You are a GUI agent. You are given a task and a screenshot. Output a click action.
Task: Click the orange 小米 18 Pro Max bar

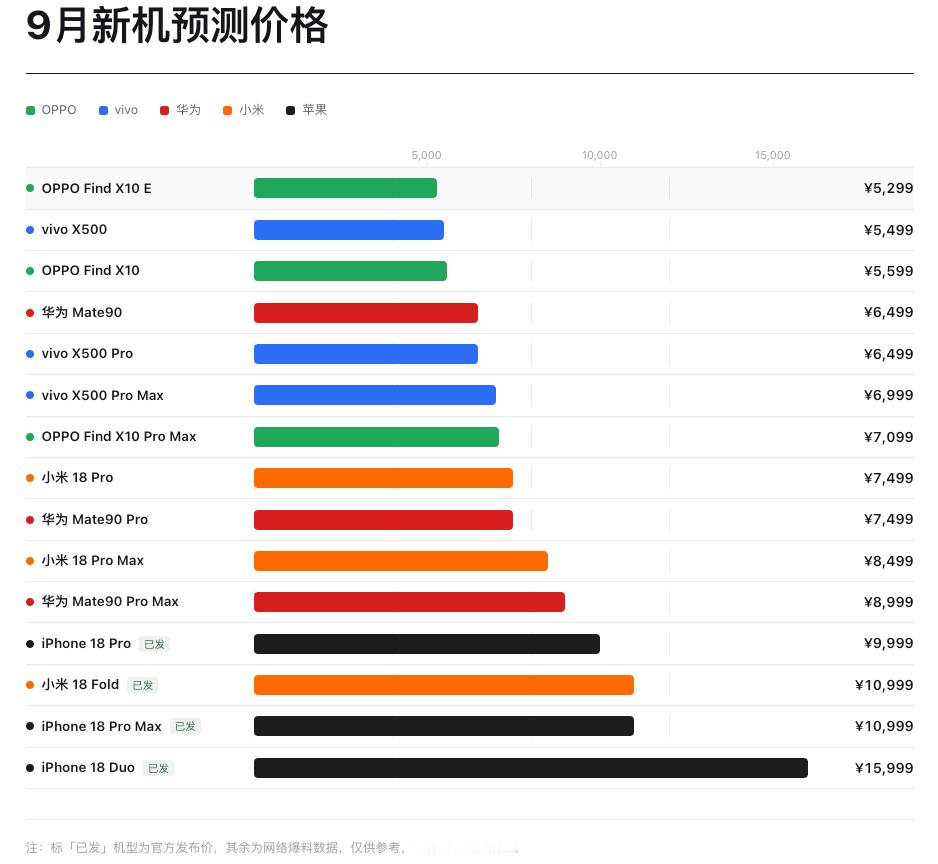tap(401, 561)
